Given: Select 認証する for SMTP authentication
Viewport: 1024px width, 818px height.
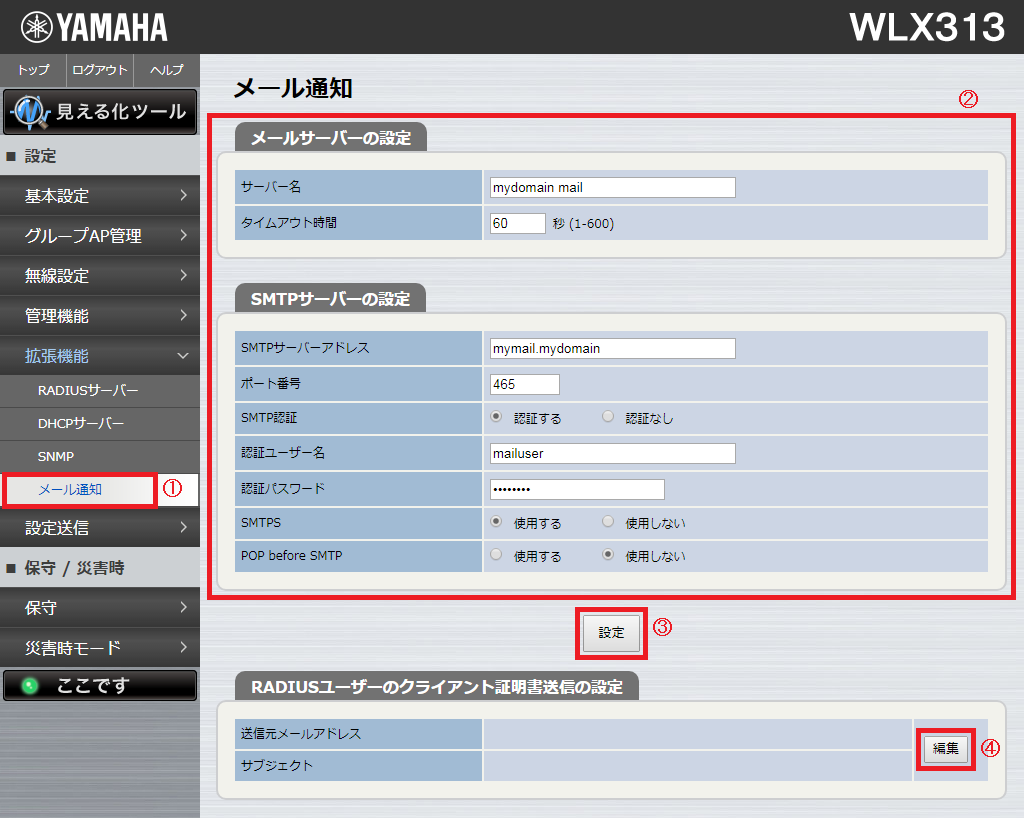Looking at the screenshot, I should coord(496,418).
